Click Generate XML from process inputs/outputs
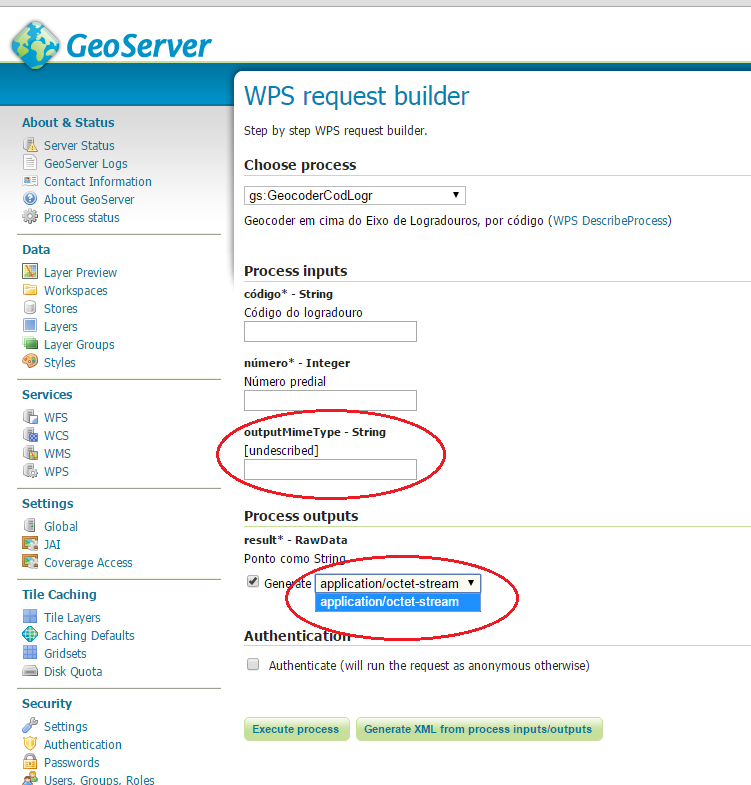The image size is (751, 785). click(479, 729)
